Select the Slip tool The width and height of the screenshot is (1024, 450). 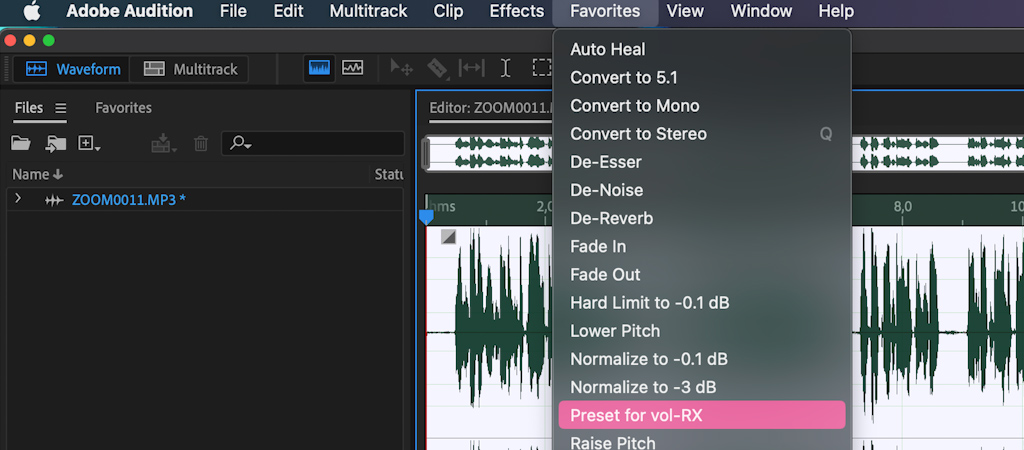coord(472,68)
